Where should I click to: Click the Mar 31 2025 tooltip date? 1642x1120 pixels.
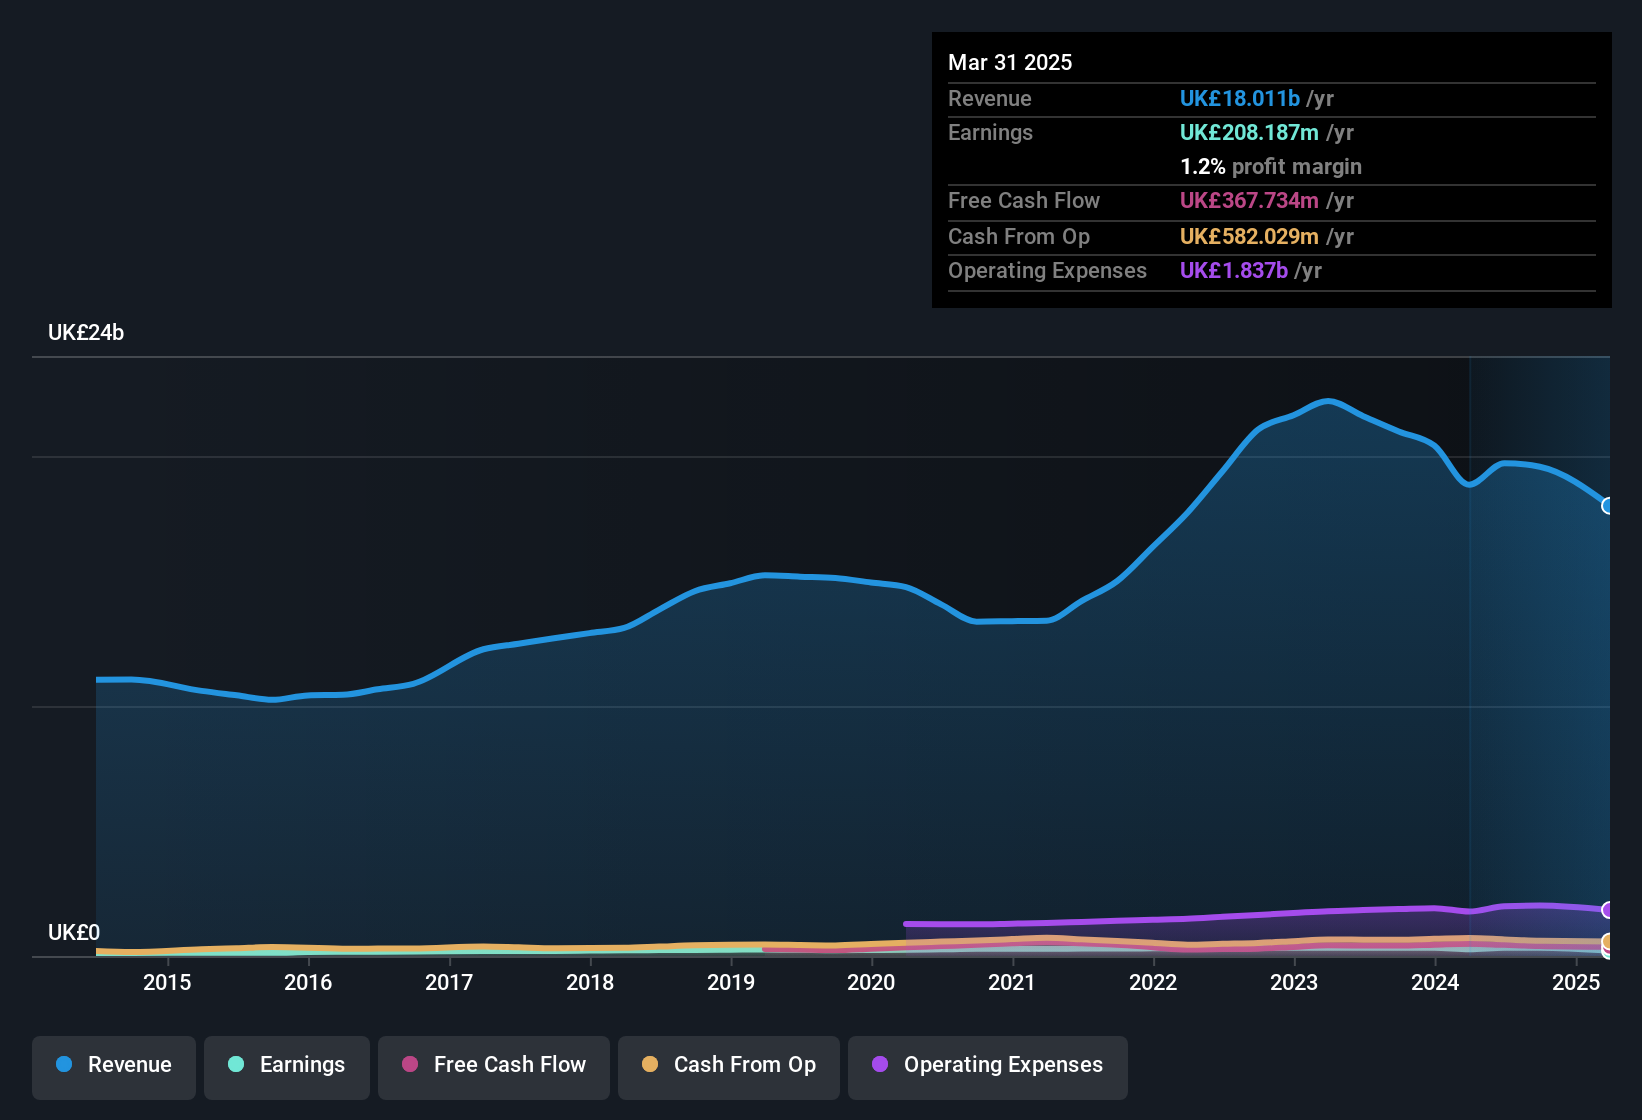pyautogui.click(x=1010, y=62)
